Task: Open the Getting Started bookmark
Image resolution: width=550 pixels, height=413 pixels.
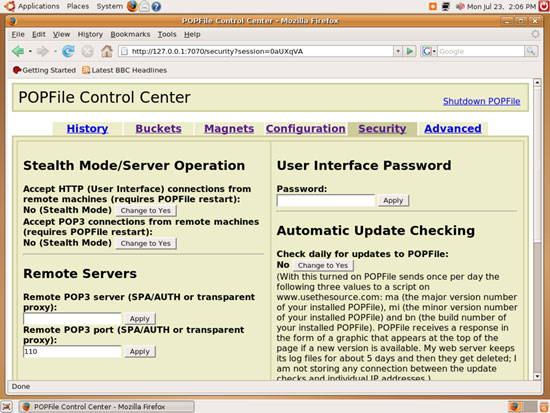Action: click(44, 70)
